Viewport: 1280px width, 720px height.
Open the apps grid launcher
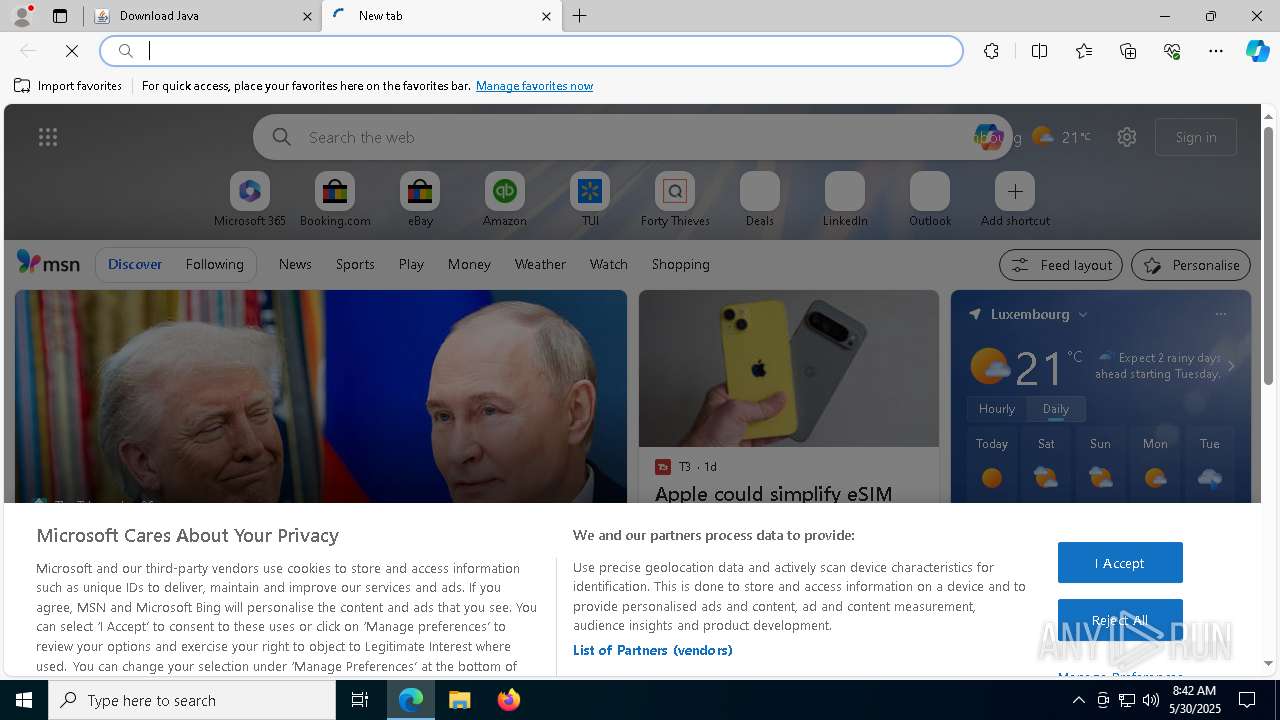(48, 137)
